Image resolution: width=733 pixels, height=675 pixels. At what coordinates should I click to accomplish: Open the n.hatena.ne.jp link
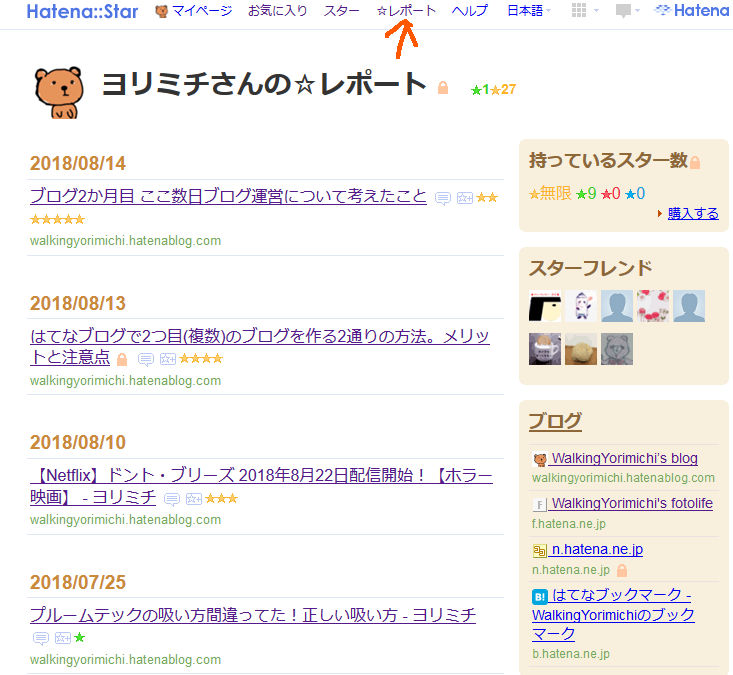click(597, 549)
